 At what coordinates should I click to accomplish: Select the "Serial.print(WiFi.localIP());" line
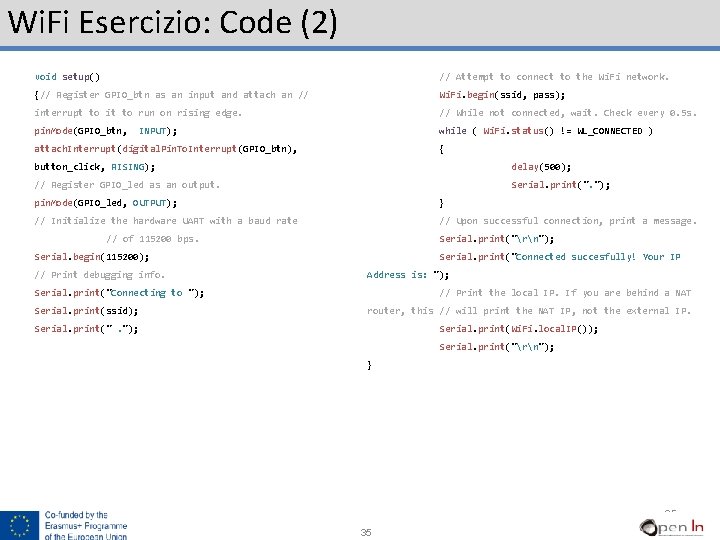click(x=518, y=329)
